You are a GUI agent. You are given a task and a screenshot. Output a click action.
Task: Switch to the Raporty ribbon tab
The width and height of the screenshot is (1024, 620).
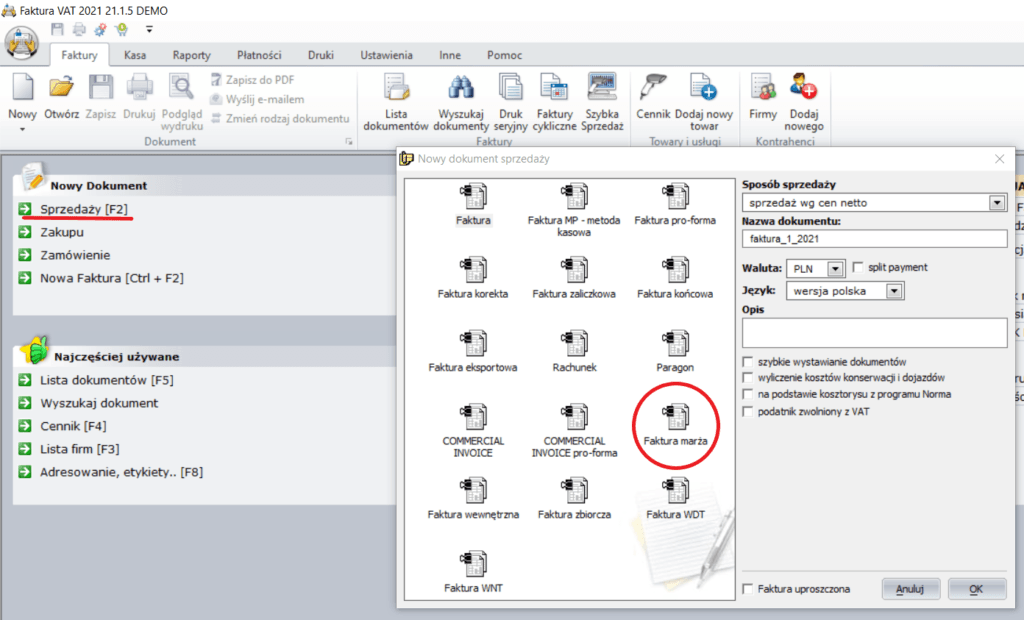tap(191, 55)
